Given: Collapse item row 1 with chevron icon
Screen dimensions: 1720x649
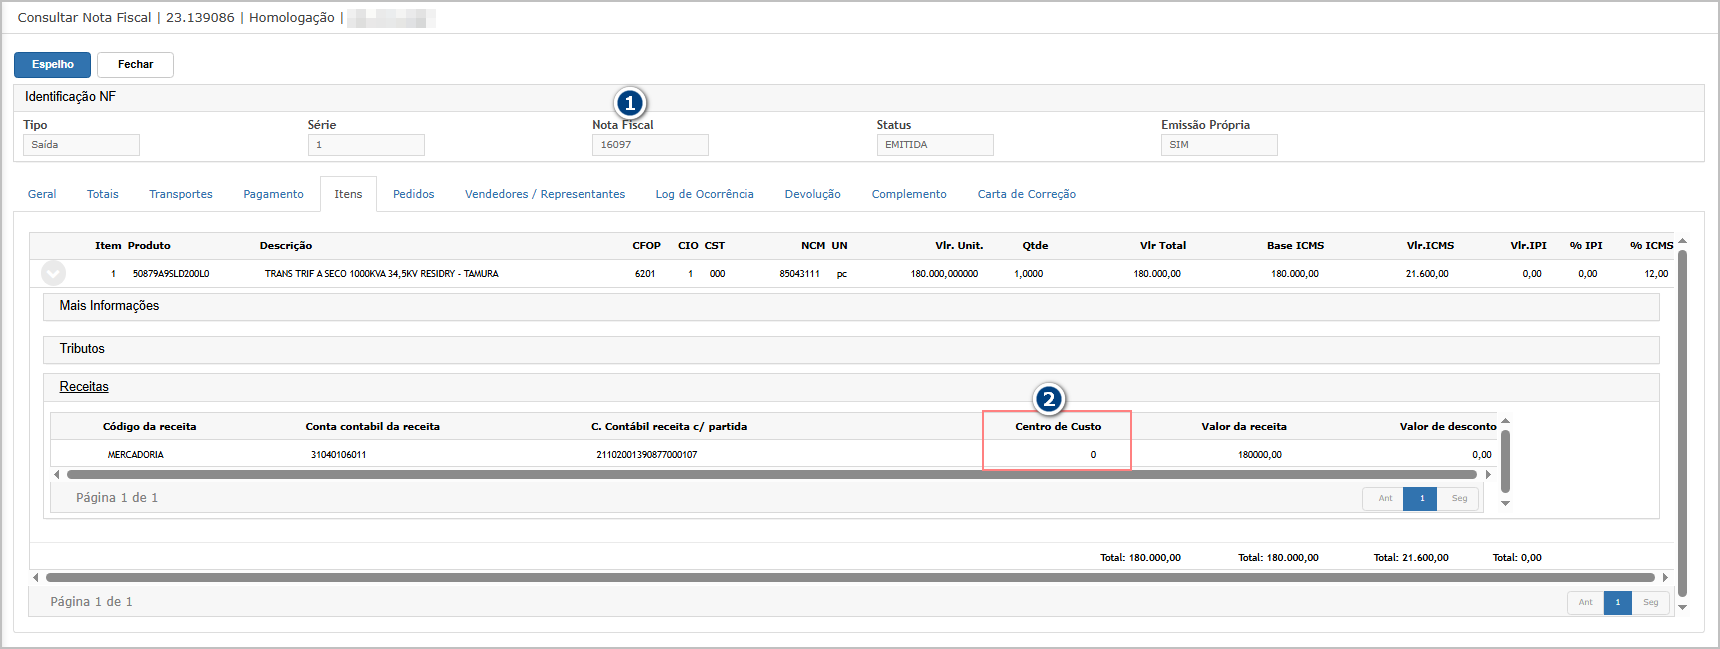Looking at the screenshot, I should [x=54, y=273].
